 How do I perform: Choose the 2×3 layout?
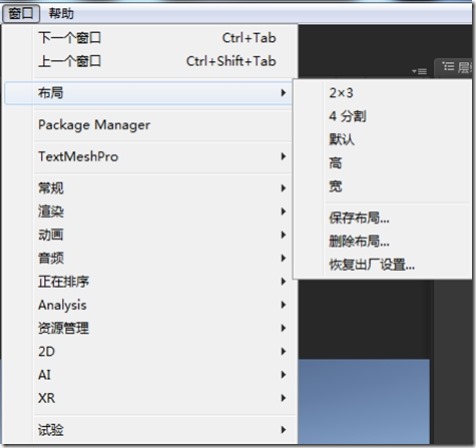click(x=383, y=93)
